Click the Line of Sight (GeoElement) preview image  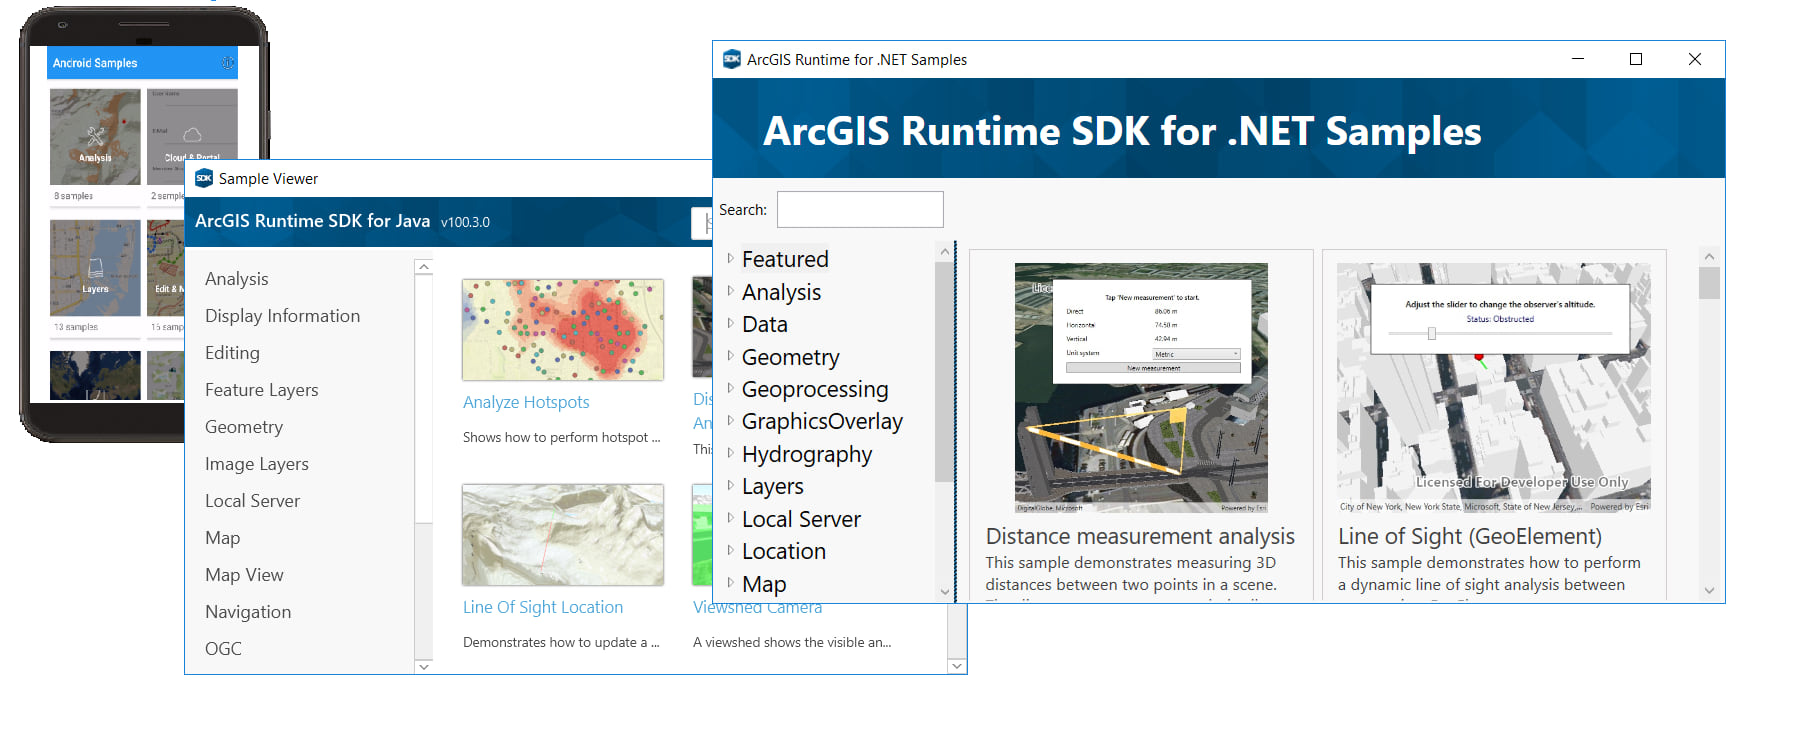[x=1494, y=388]
